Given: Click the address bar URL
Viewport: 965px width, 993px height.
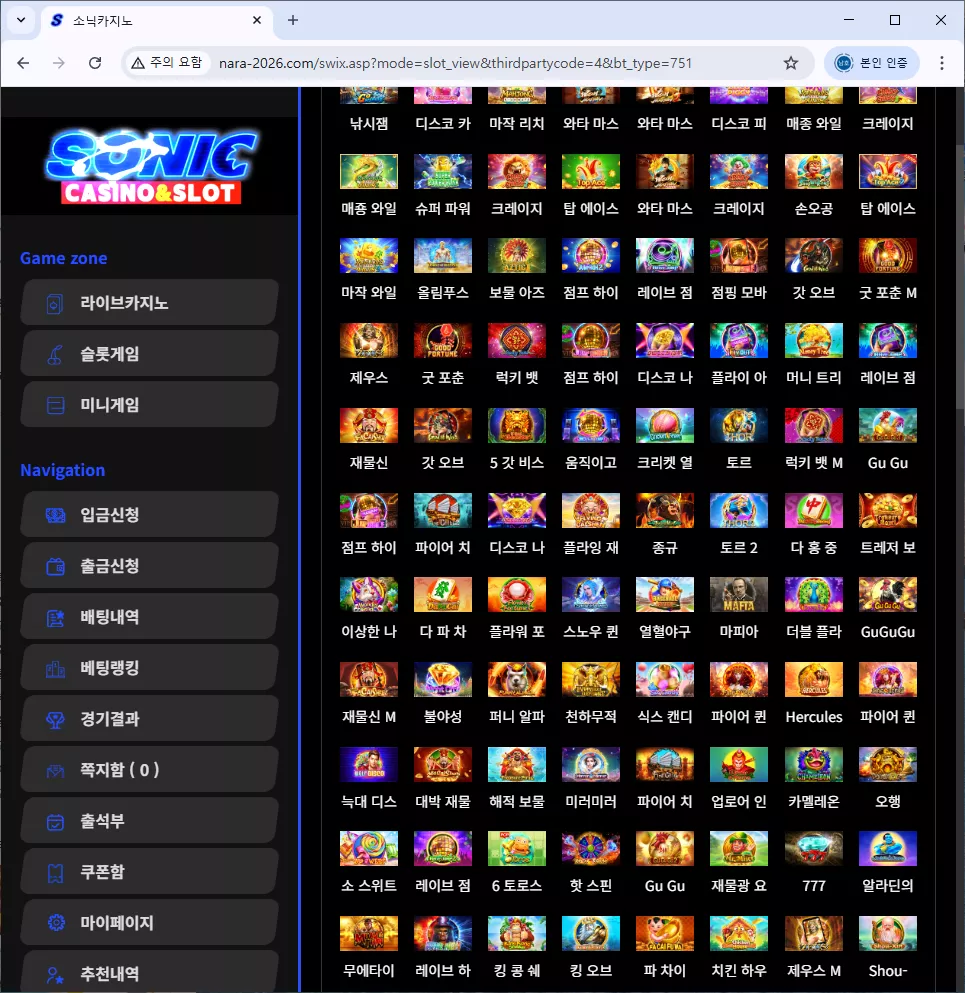Looking at the screenshot, I should tap(455, 63).
